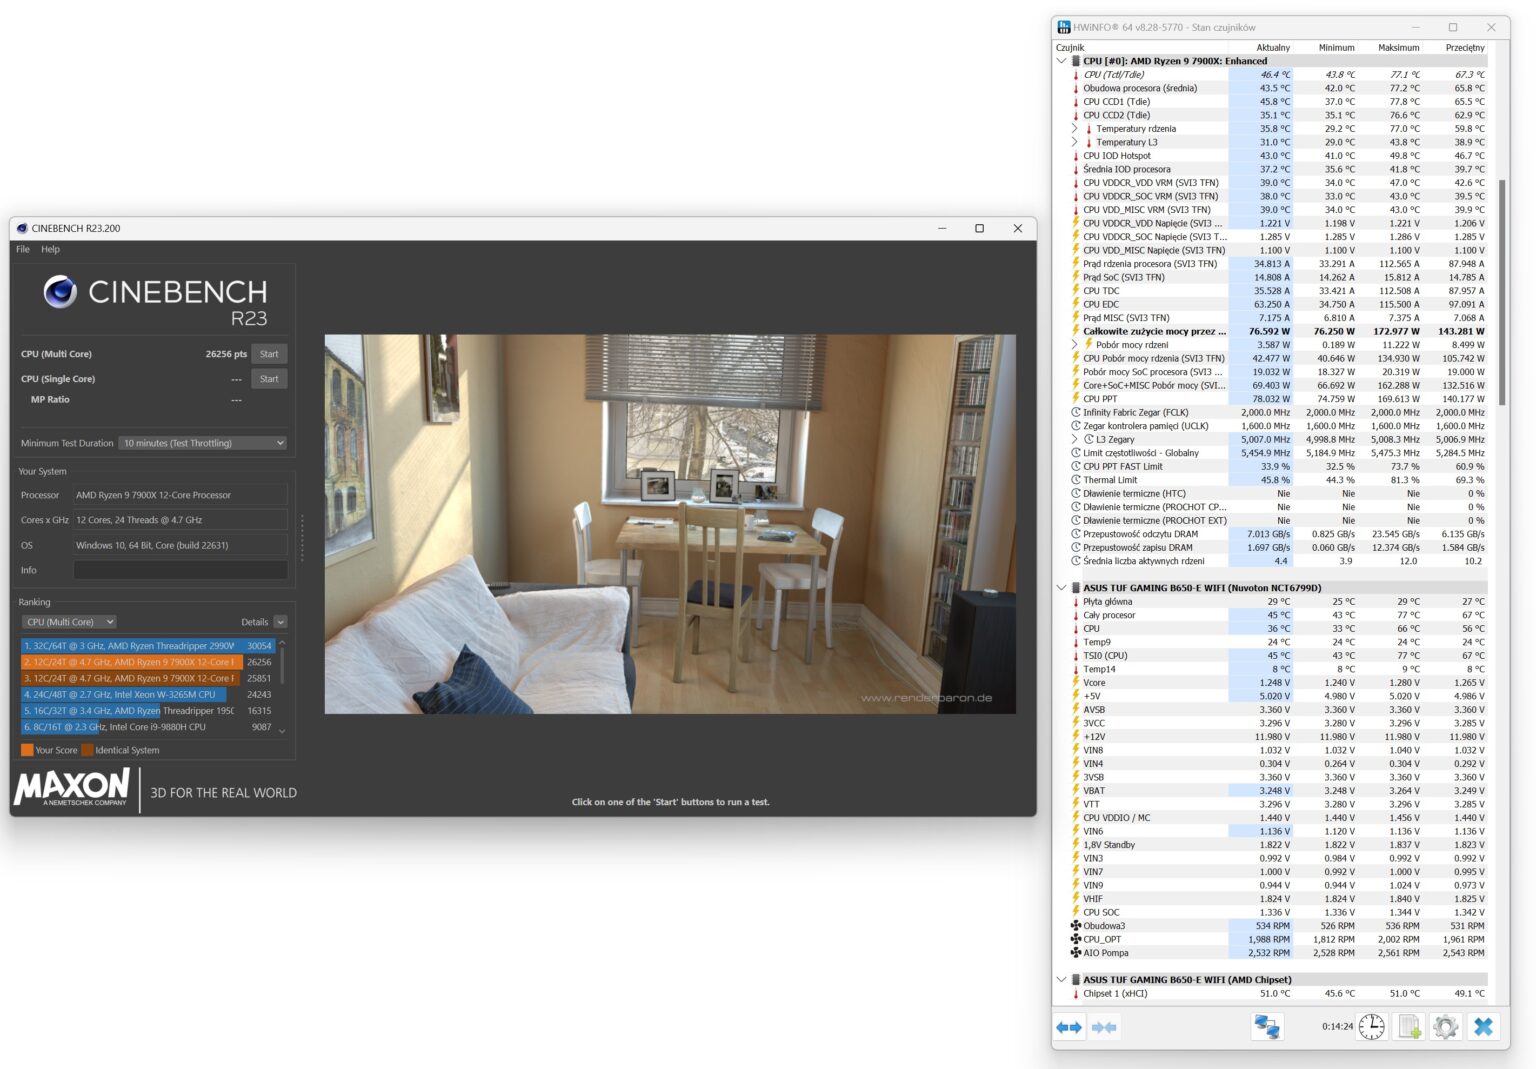Open the network remote monitoring computers icon
This screenshot has width=1536, height=1069.
(x=1267, y=1027)
